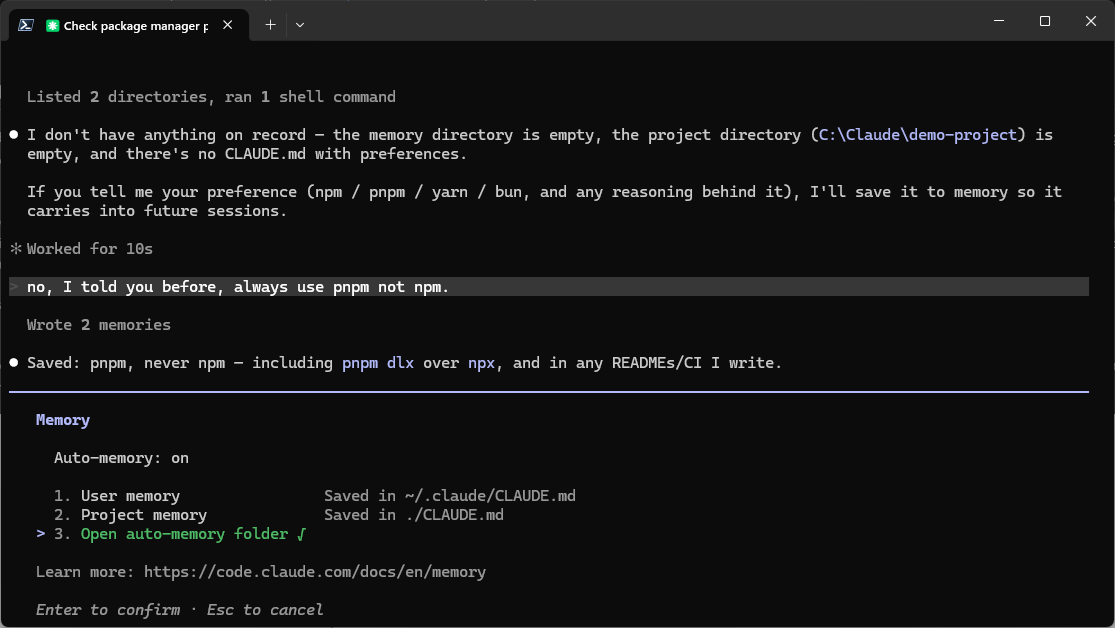Click 'Listed 2 directories, ran 1 shell command'

211,97
